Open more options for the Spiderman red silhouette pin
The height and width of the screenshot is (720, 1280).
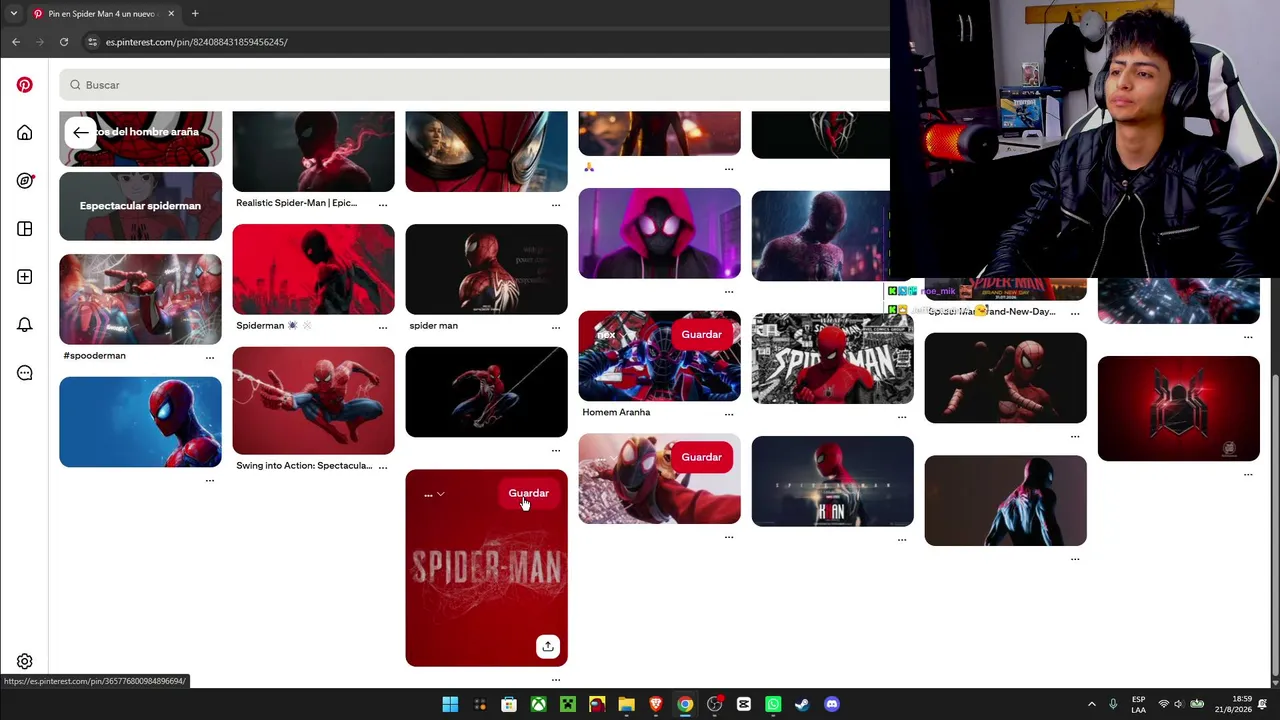tap(382, 327)
